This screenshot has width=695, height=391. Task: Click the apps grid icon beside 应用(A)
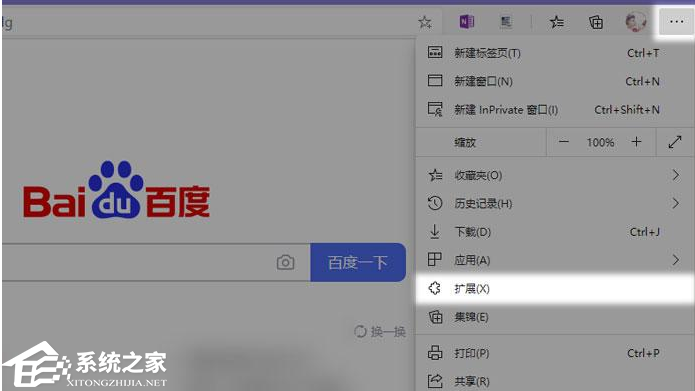click(434, 259)
